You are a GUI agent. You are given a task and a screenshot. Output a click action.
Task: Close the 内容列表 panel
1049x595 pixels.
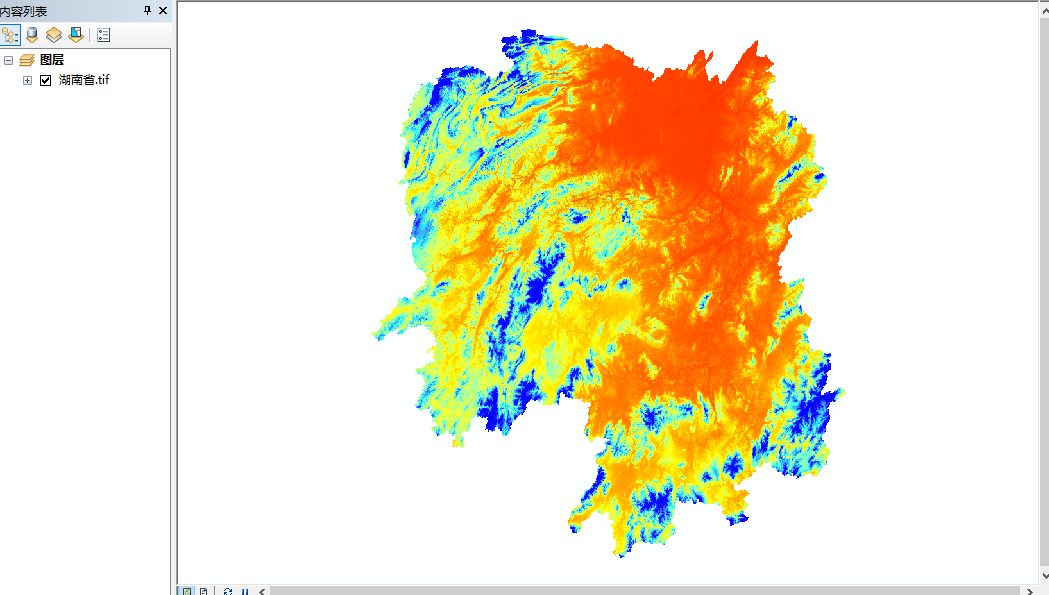tap(163, 10)
